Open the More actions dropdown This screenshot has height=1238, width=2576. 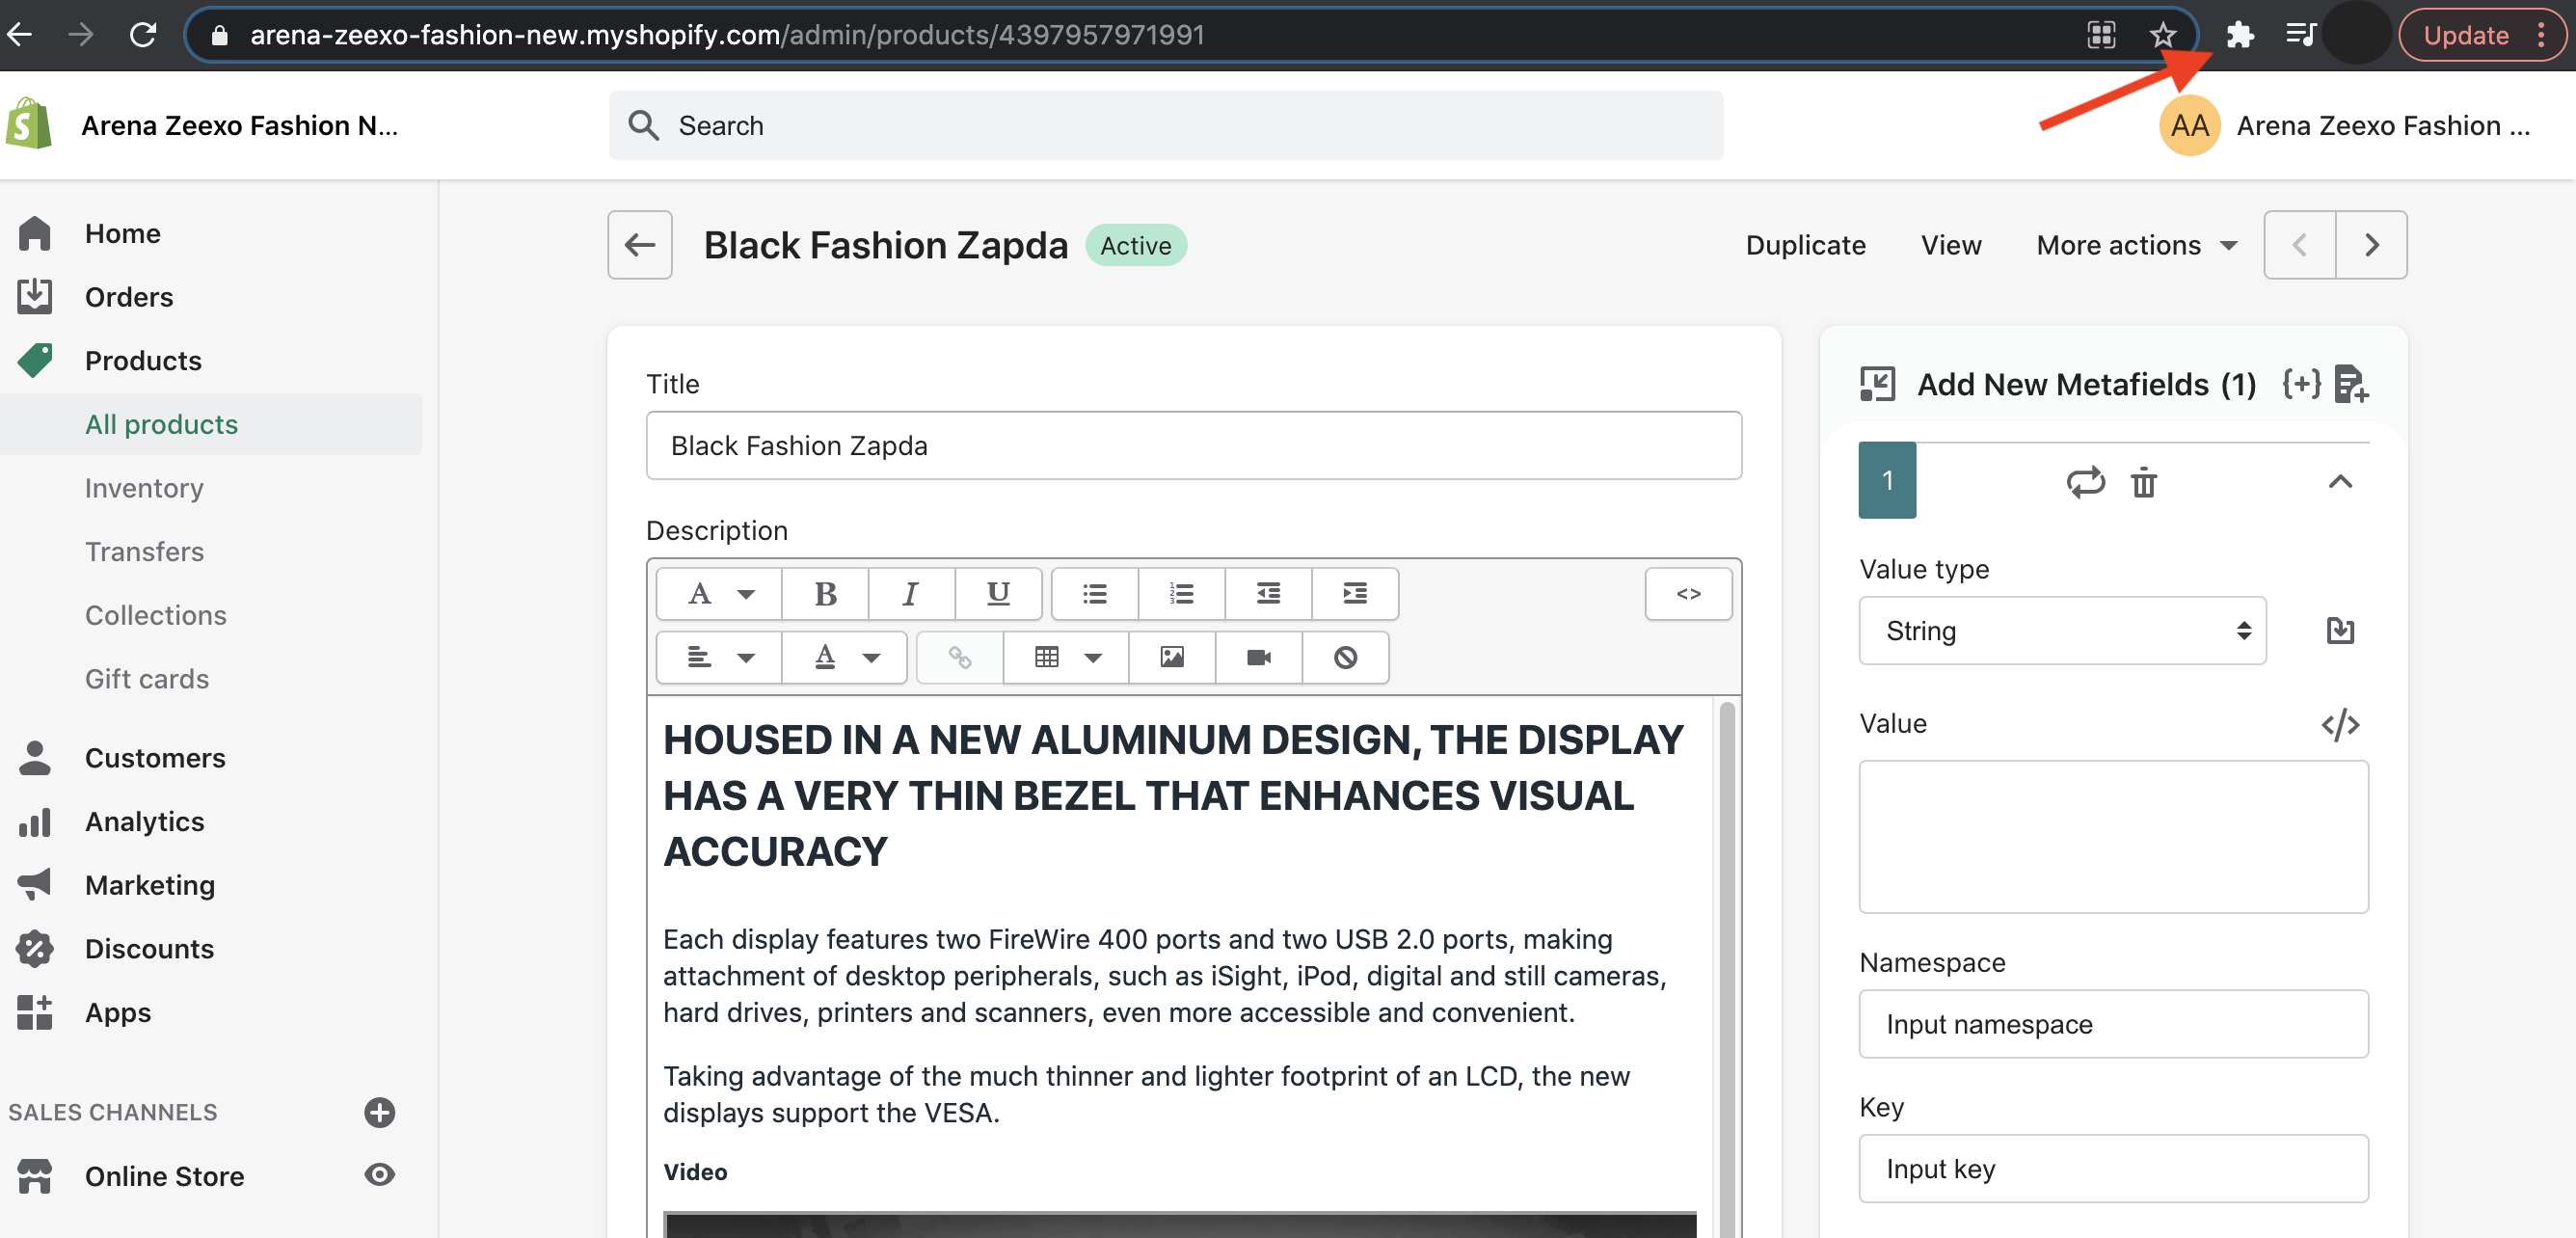point(2136,245)
